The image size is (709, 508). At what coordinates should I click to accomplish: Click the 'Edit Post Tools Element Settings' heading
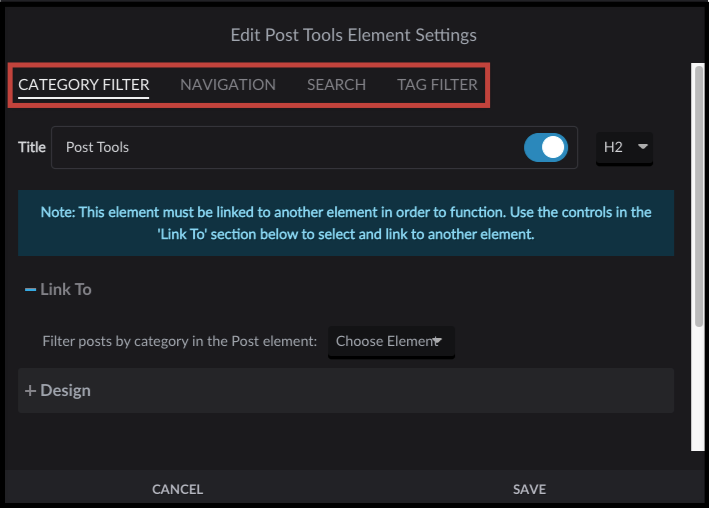[354, 35]
